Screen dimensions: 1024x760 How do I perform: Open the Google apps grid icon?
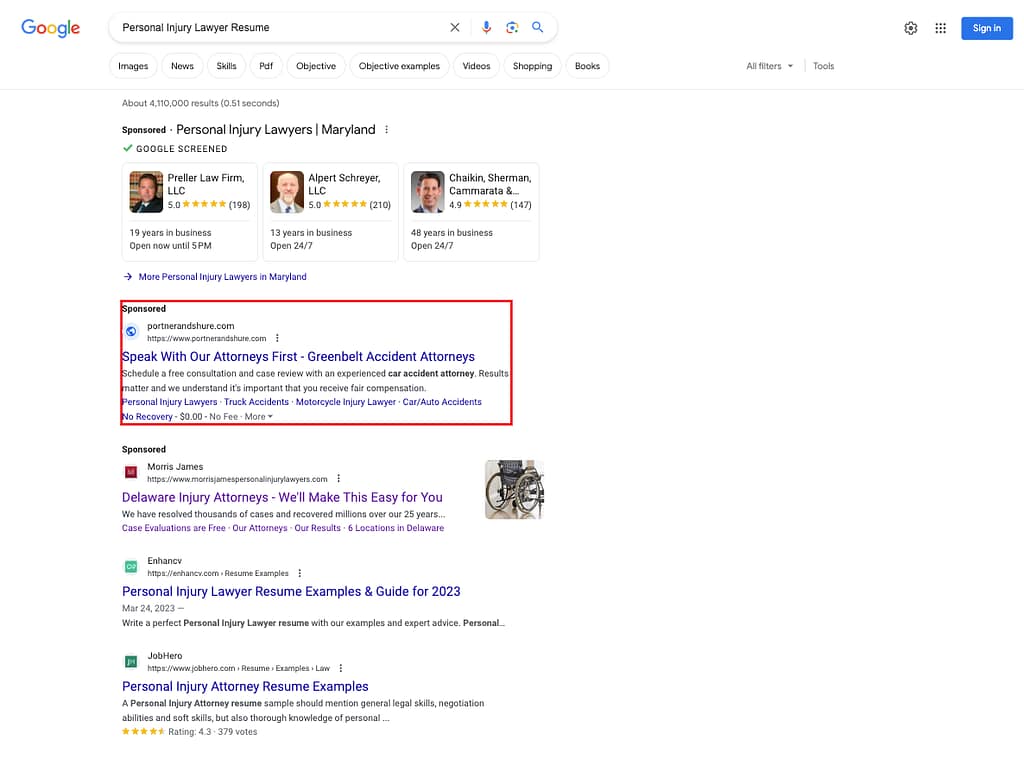940,28
